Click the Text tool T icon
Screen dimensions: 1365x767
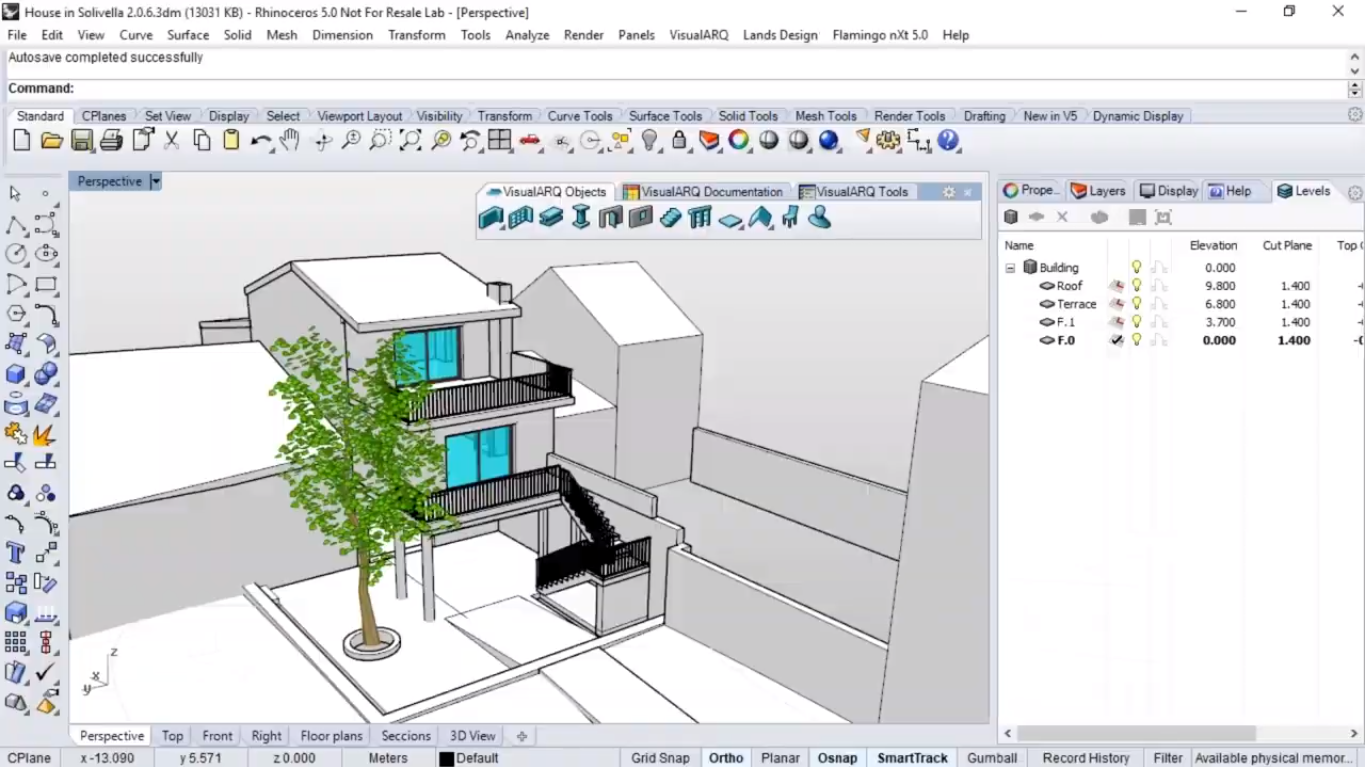(x=16, y=553)
